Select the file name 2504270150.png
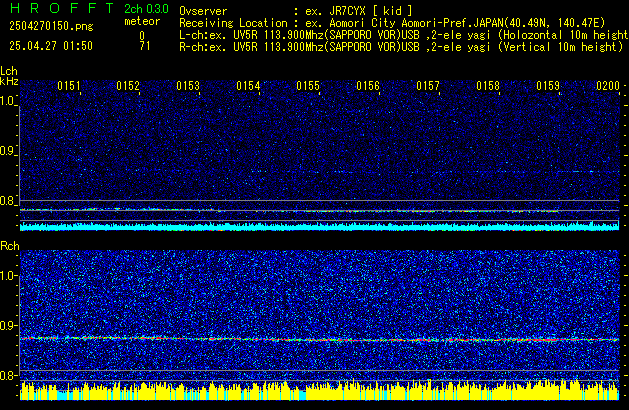The image size is (629, 410). [51, 26]
